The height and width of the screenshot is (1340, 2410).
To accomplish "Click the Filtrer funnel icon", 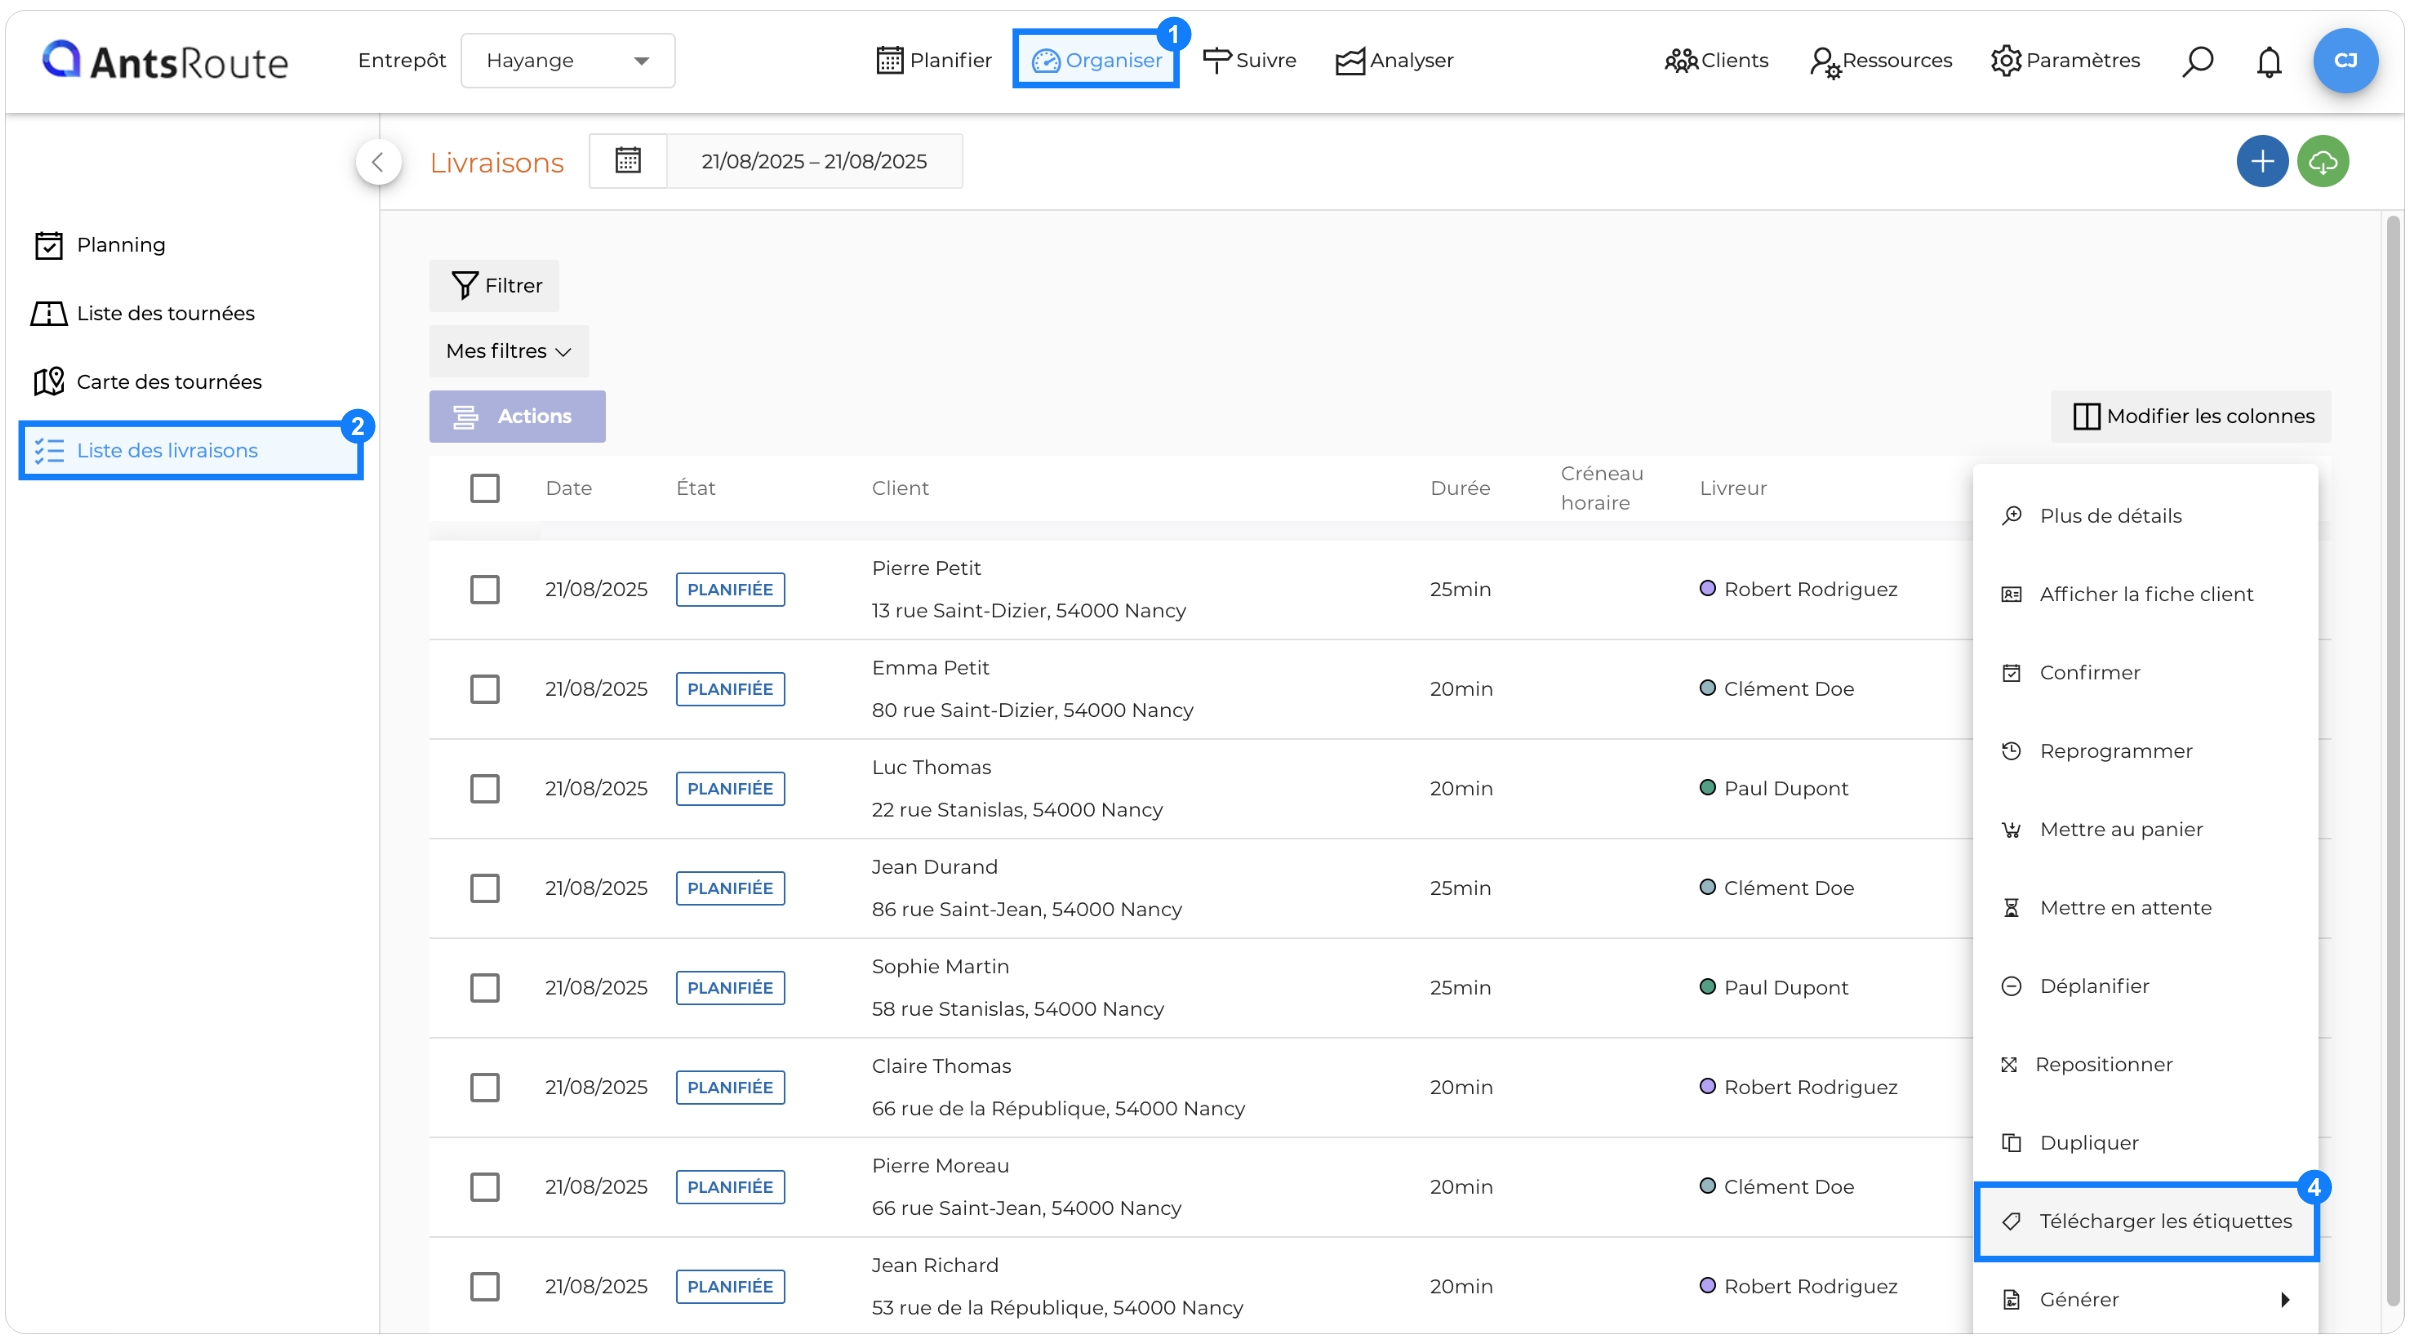I will 464,285.
